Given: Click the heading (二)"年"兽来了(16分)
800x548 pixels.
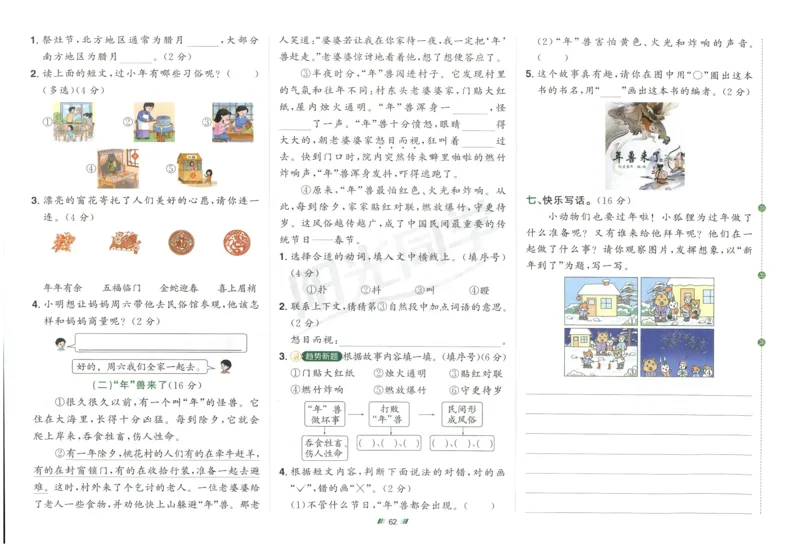Looking at the screenshot, I should click(x=147, y=385).
